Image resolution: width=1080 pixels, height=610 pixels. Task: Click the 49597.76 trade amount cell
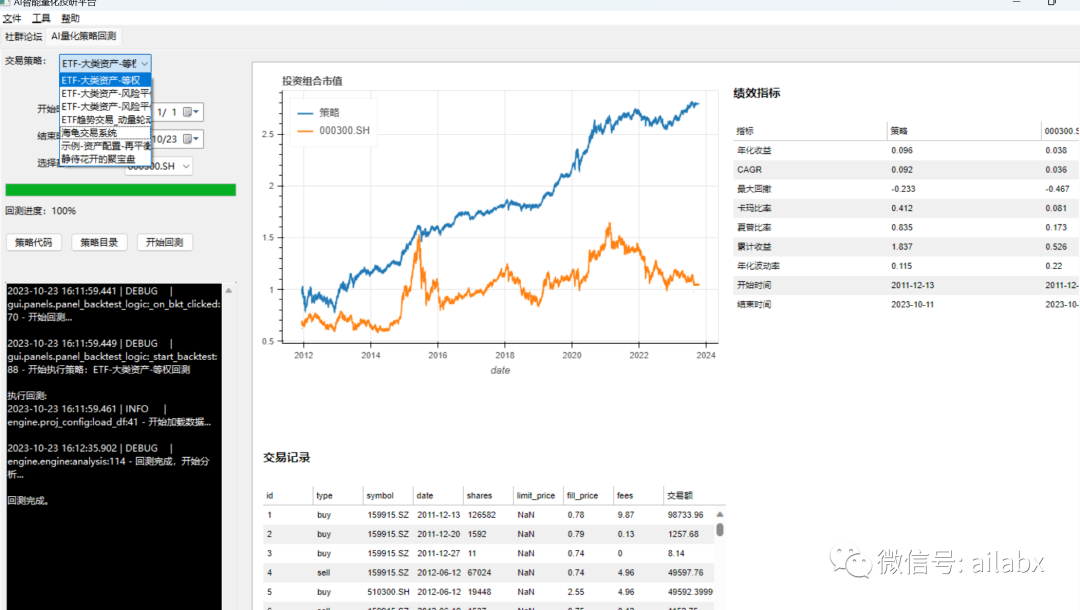tap(685, 573)
